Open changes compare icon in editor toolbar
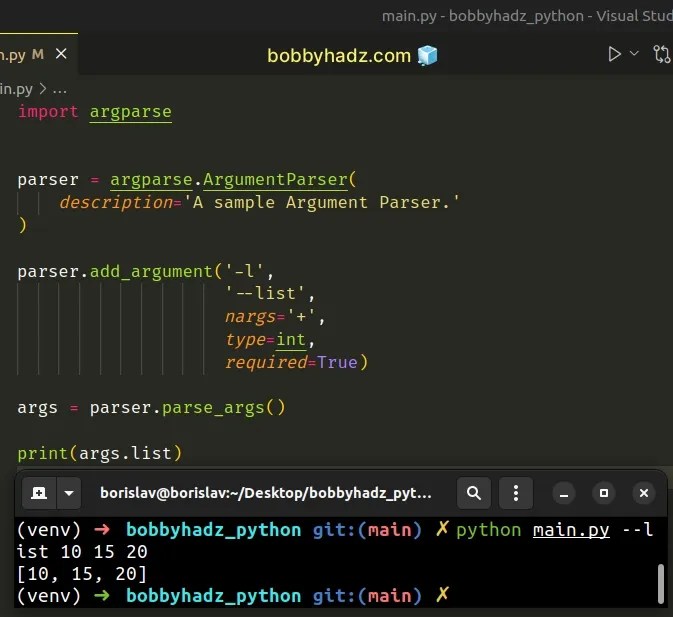Image resolution: width=673 pixels, height=617 pixels. click(661, 54)
